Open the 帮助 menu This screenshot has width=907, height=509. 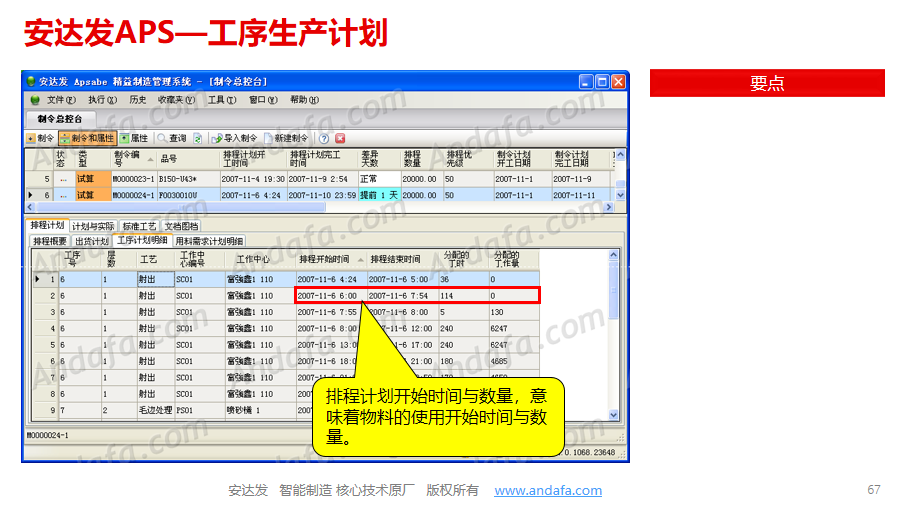coord(304,100)
